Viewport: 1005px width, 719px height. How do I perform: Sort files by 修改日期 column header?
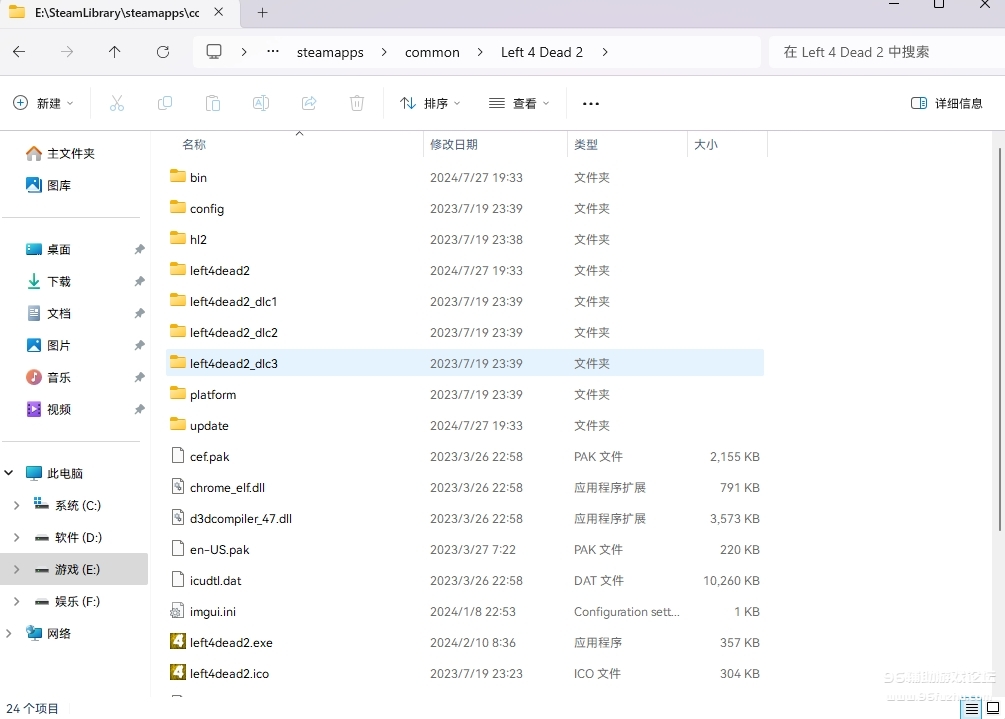coord(454,145)
